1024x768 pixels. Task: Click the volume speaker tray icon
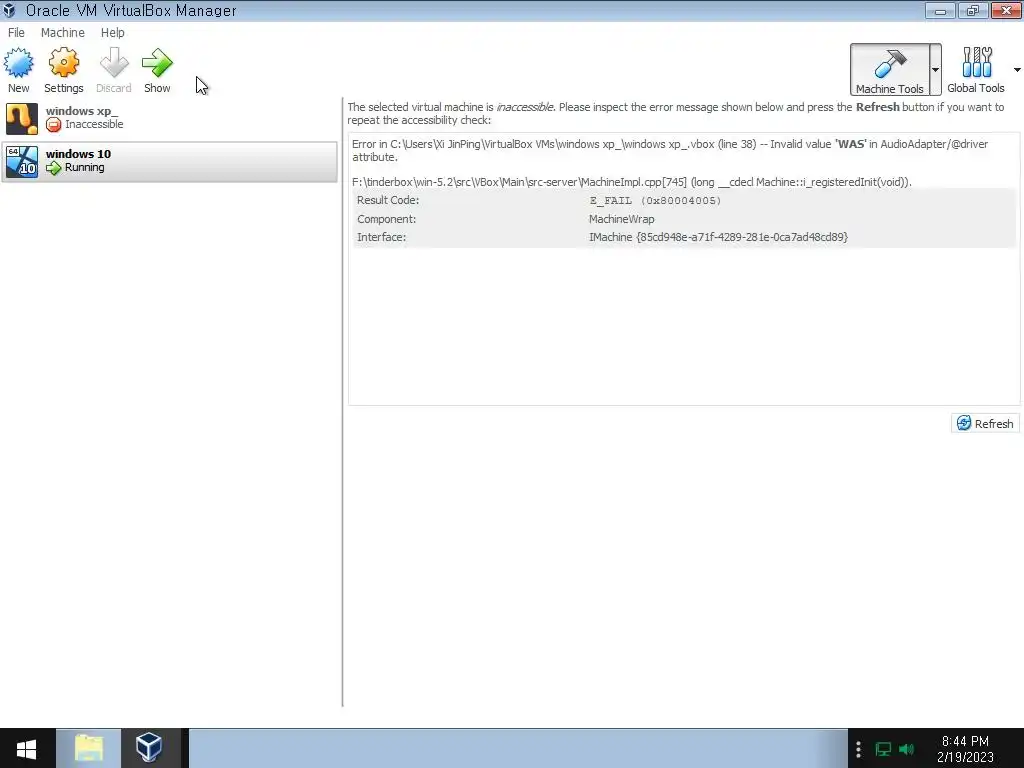point(906,749)
